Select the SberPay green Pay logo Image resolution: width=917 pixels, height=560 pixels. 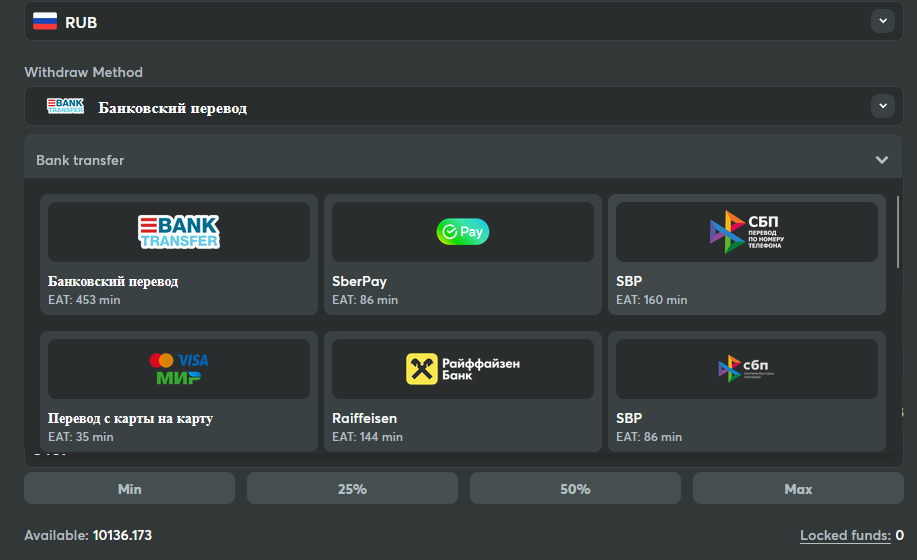pos(463,232)
